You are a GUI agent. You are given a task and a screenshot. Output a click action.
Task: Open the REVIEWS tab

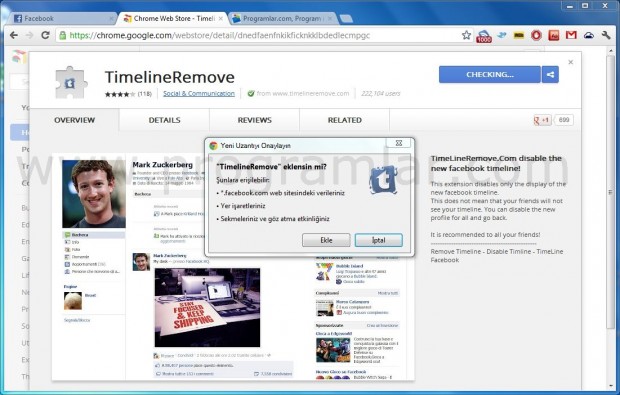click(x=255, y=120)
